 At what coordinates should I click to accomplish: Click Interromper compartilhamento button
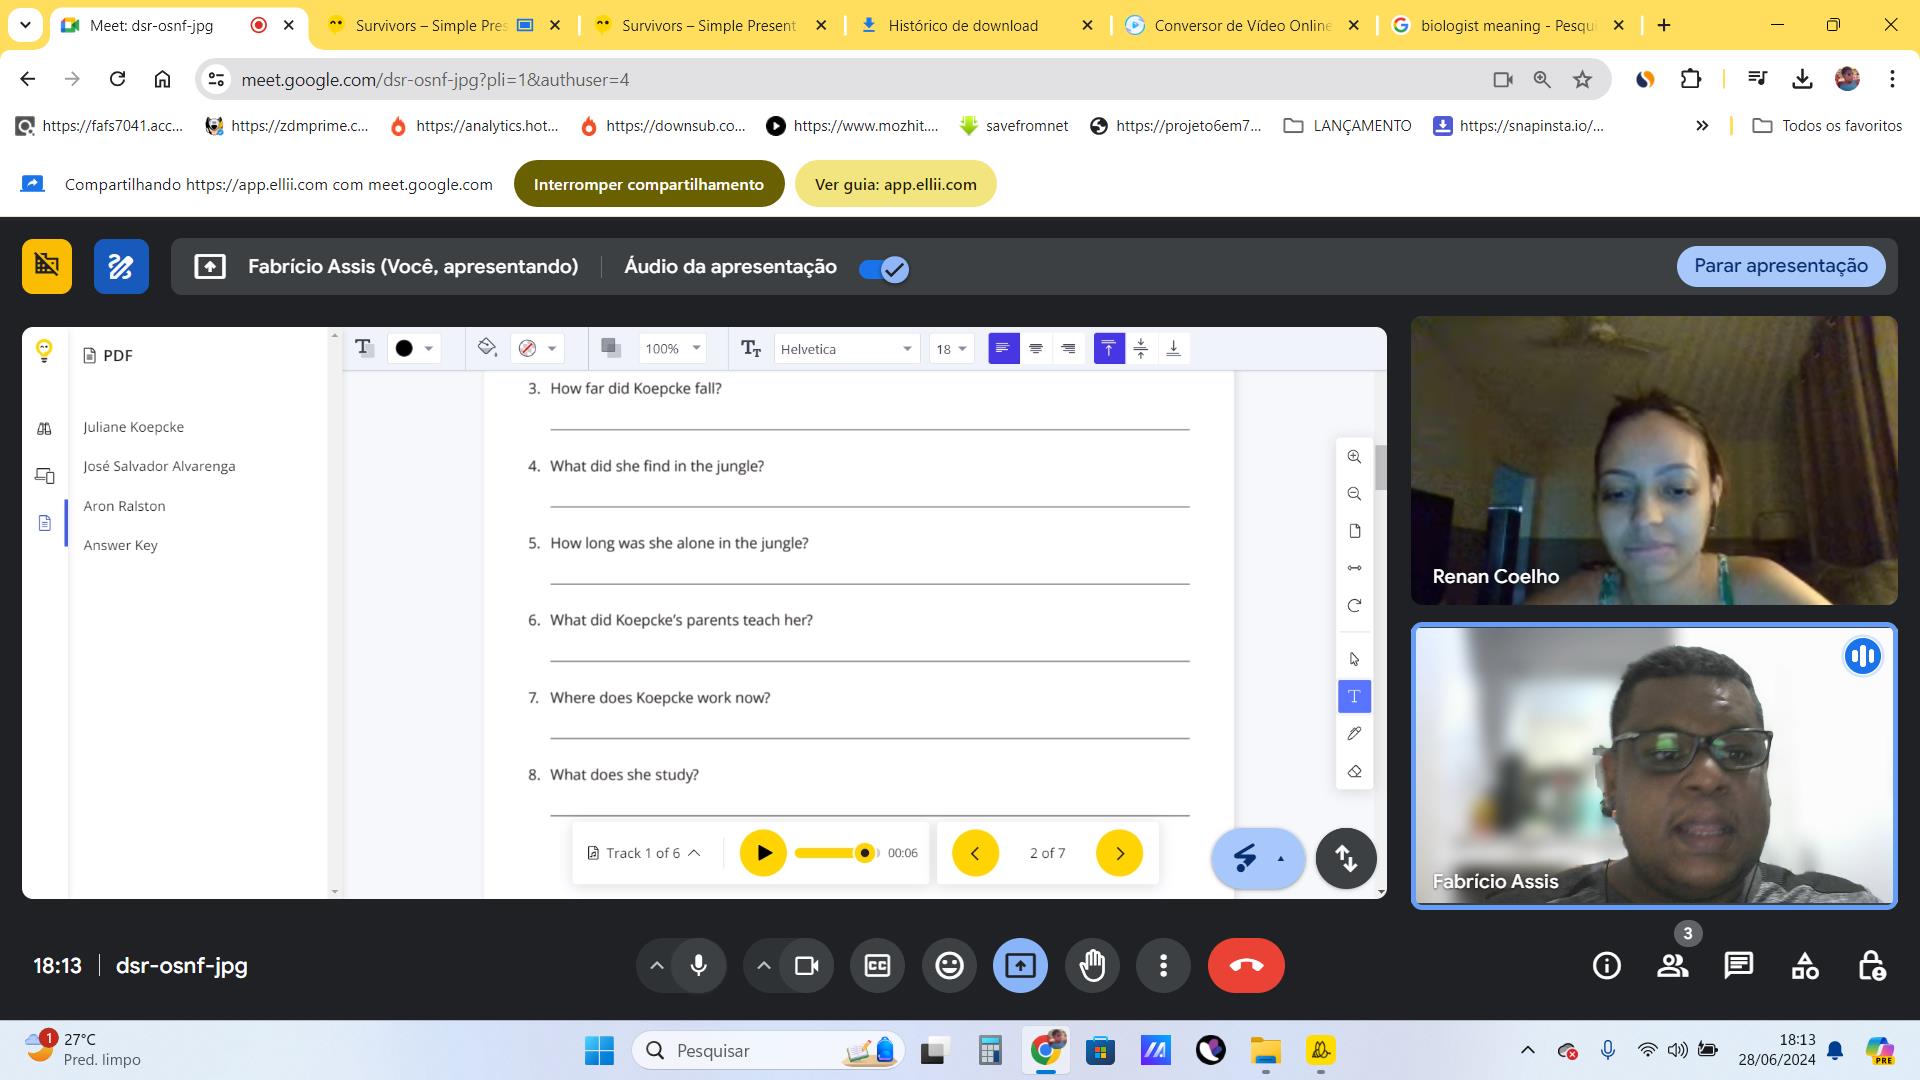pos(648,184)
